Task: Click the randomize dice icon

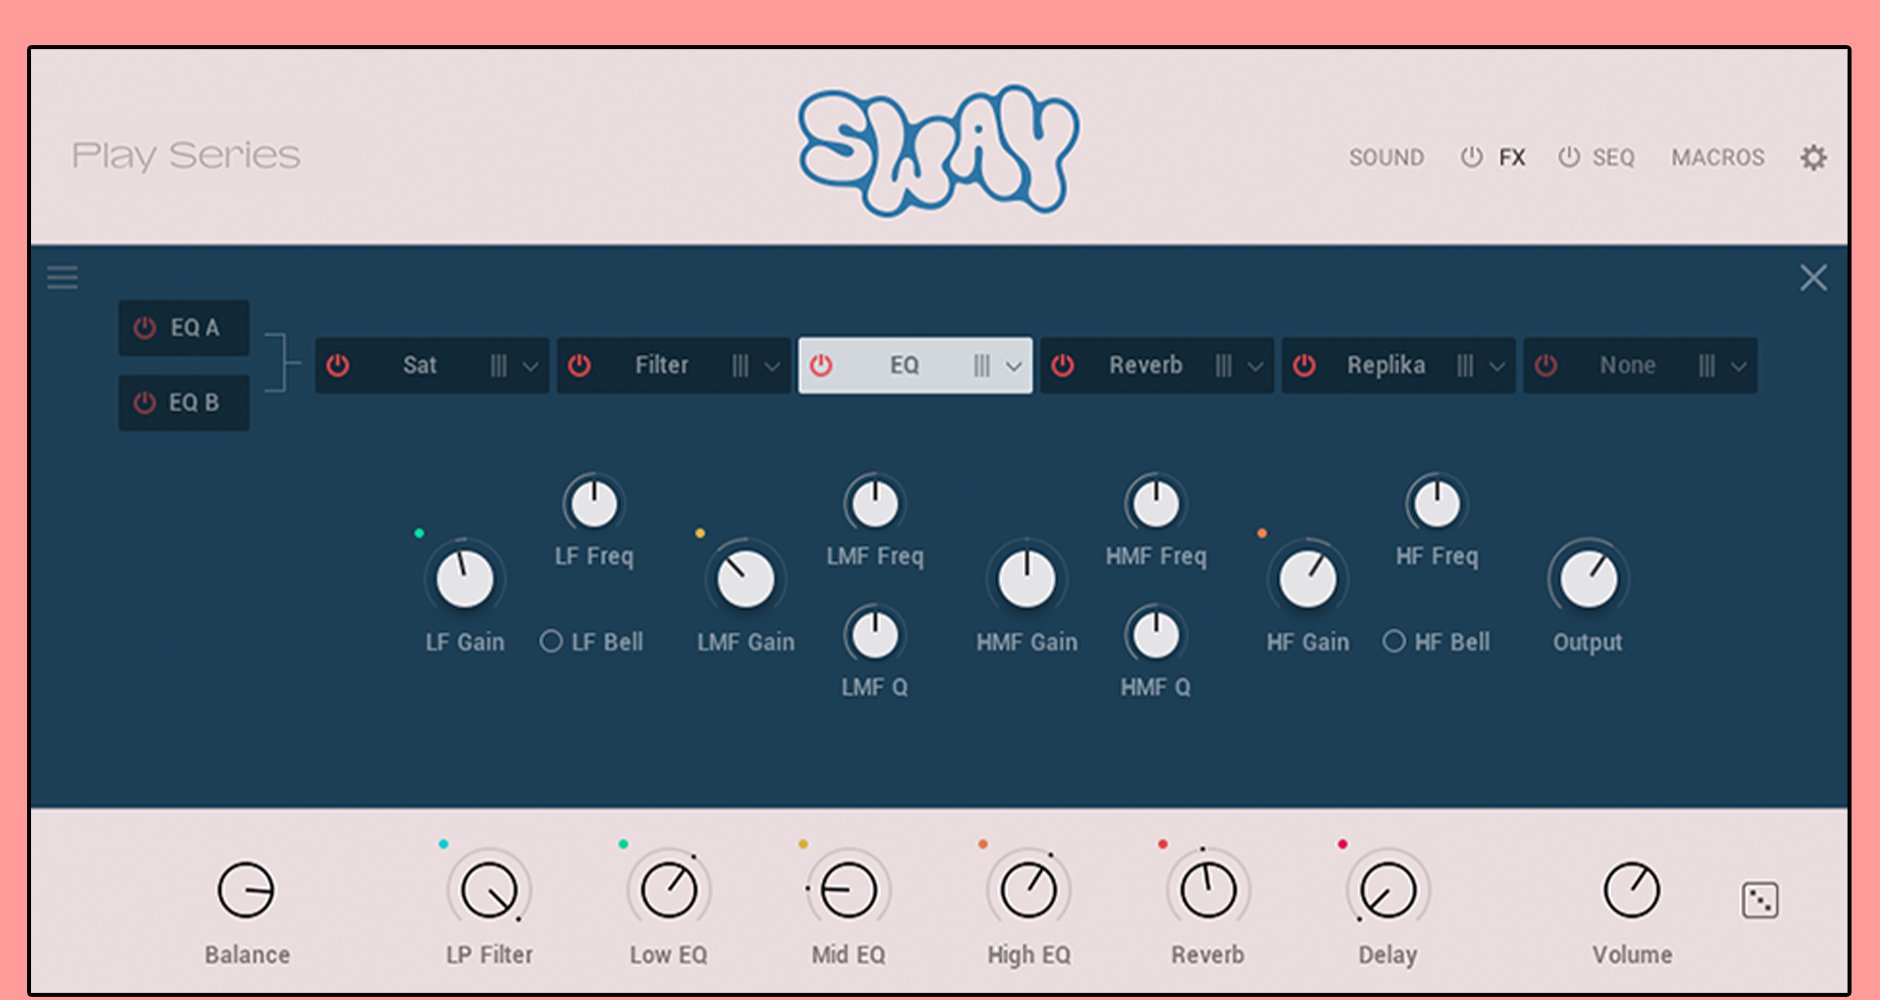Action: tap(1759, 900)
